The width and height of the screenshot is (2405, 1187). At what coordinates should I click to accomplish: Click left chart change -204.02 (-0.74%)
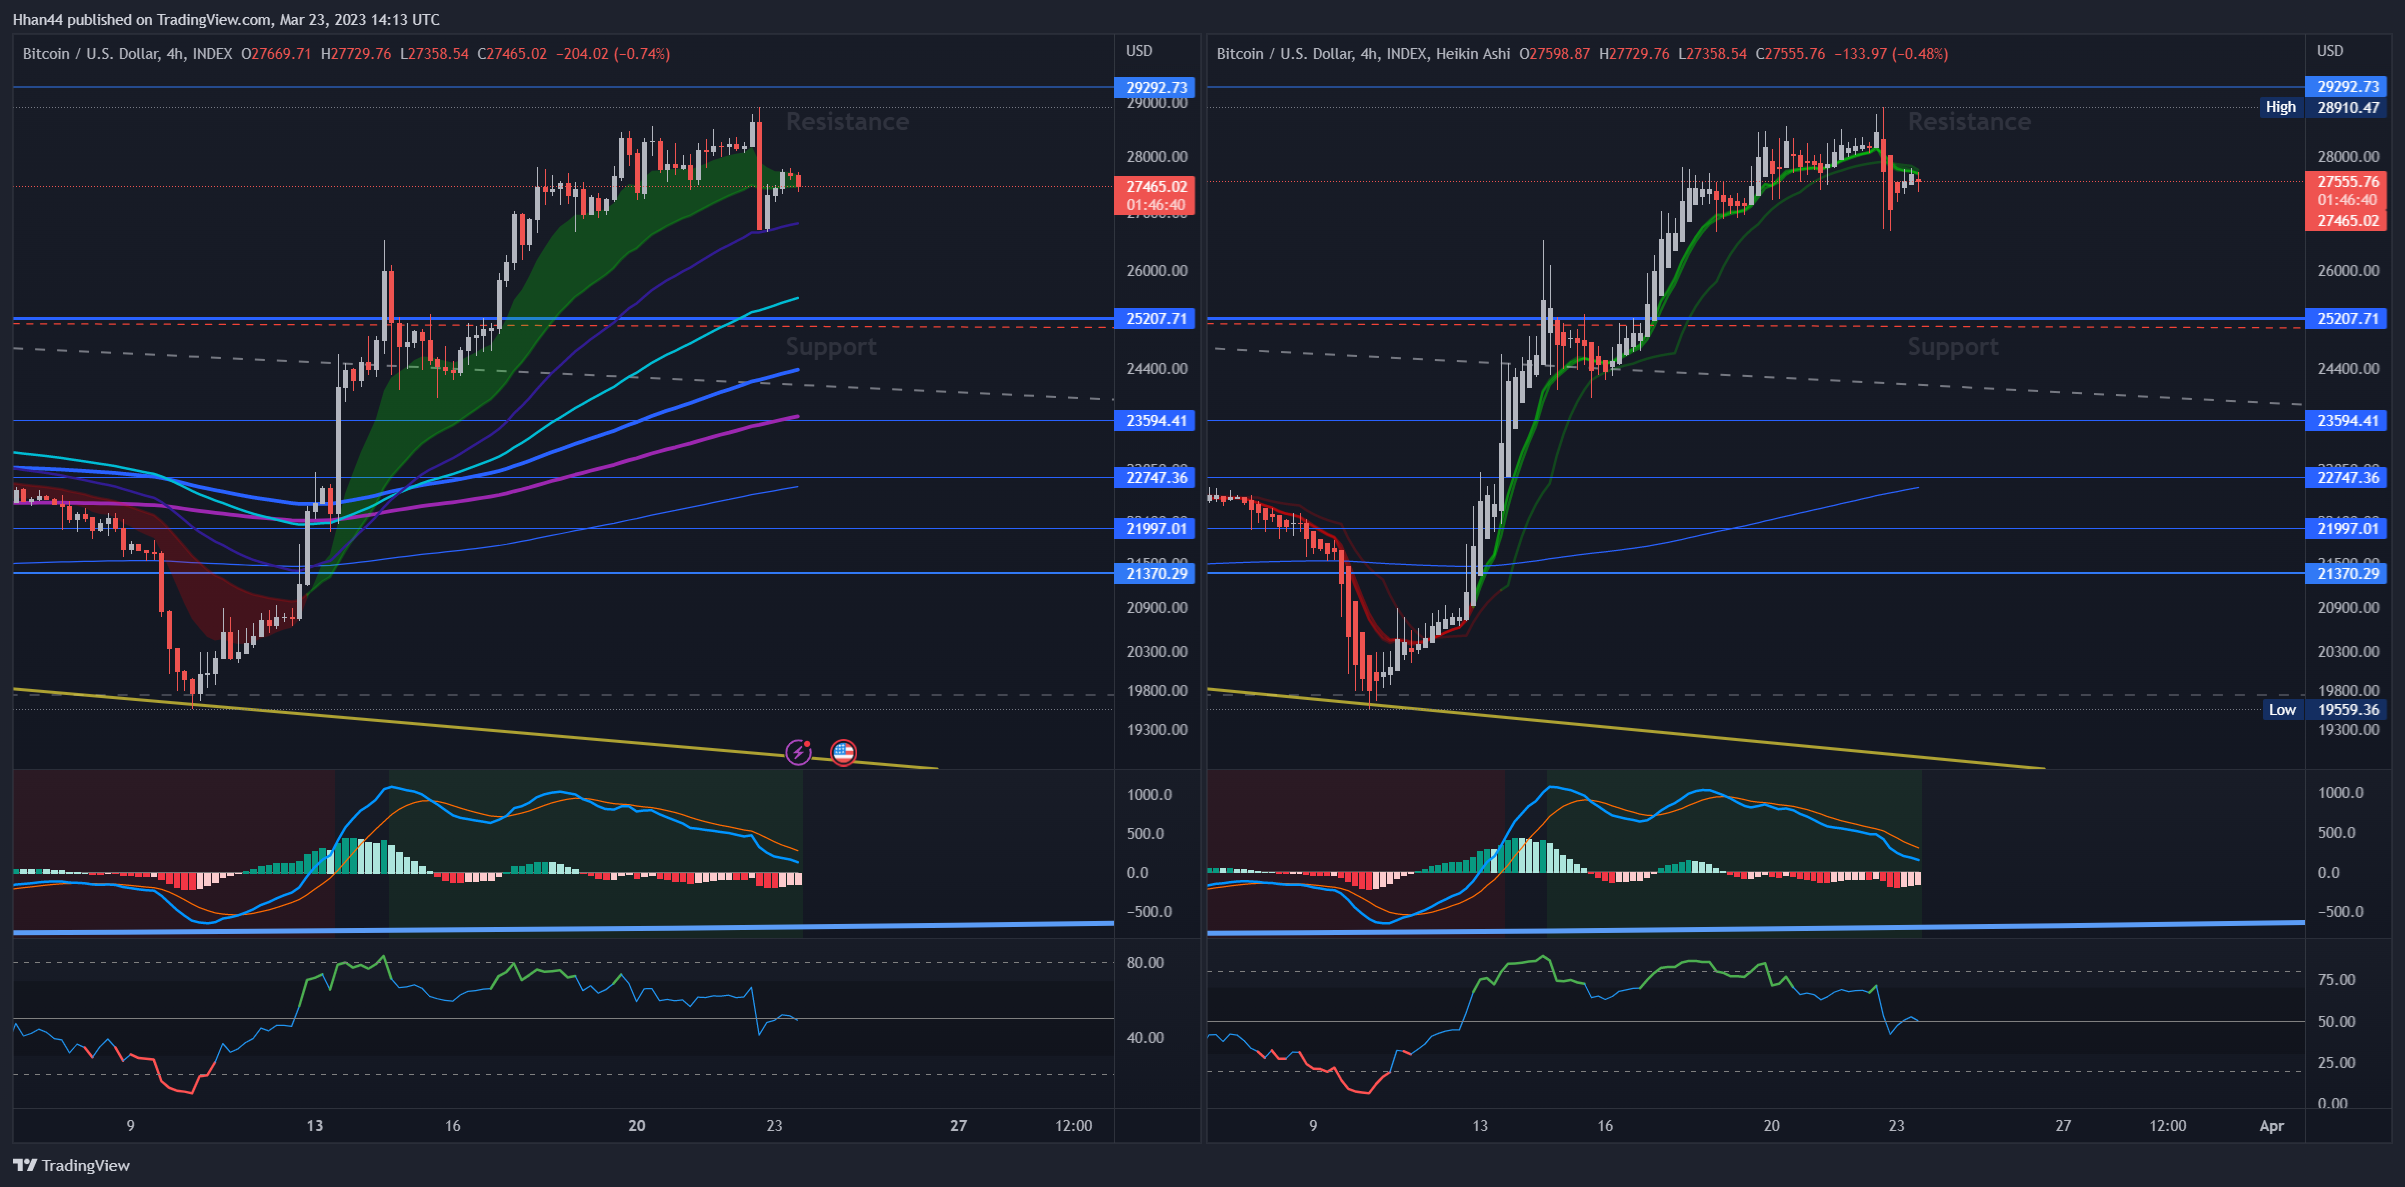point(613,54)
